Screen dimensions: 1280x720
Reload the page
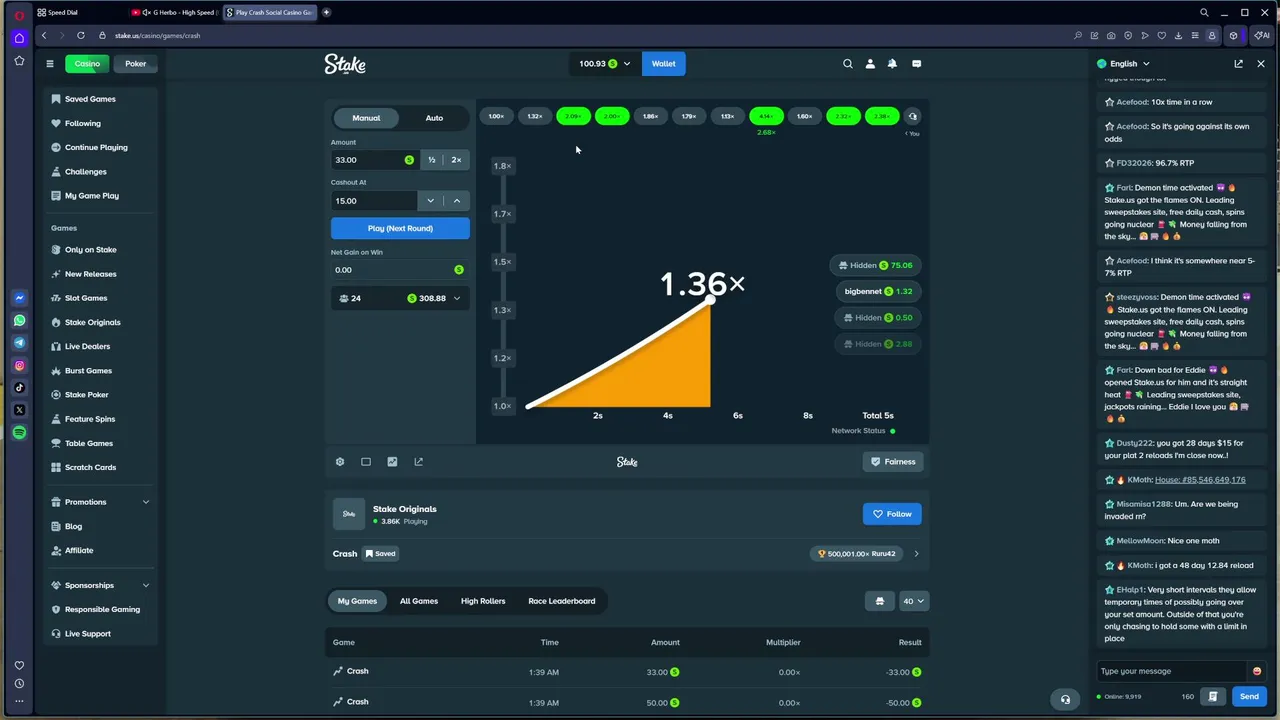(81, 36)
